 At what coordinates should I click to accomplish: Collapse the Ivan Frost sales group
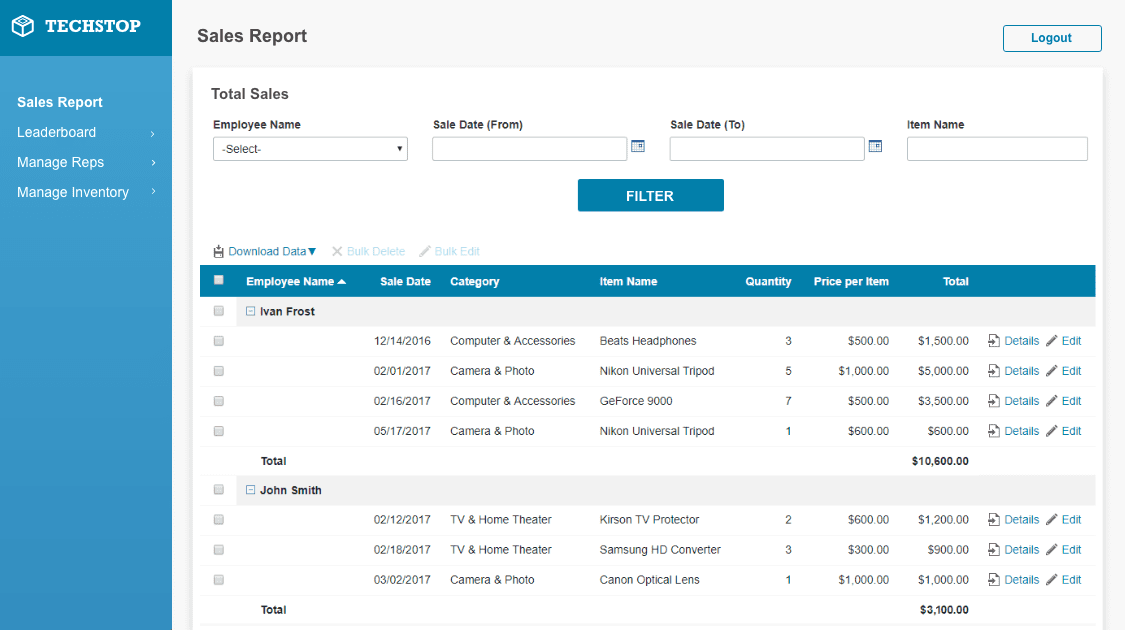(249, 311)
